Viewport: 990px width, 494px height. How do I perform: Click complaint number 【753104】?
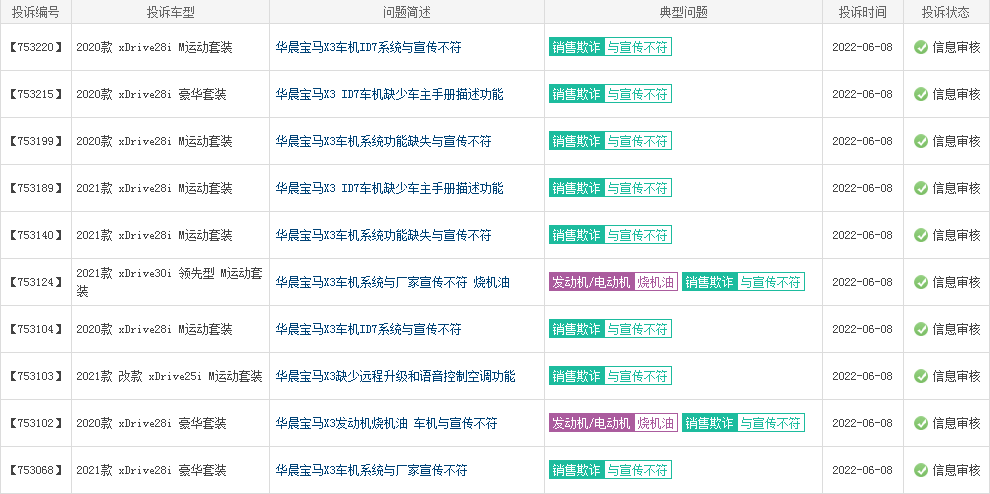point(36,329)
